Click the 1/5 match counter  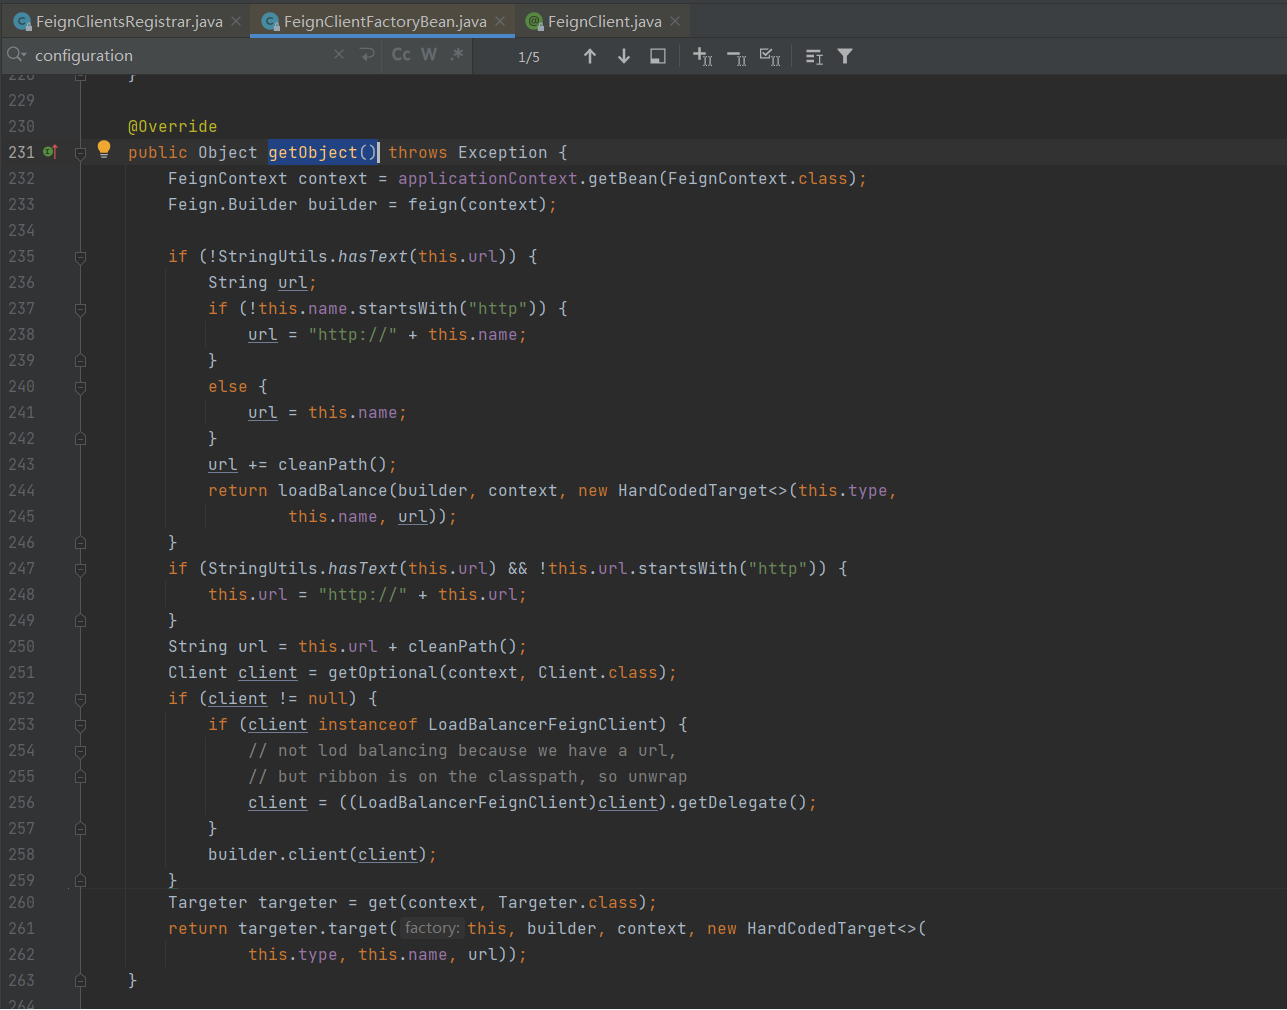point(529,57)
